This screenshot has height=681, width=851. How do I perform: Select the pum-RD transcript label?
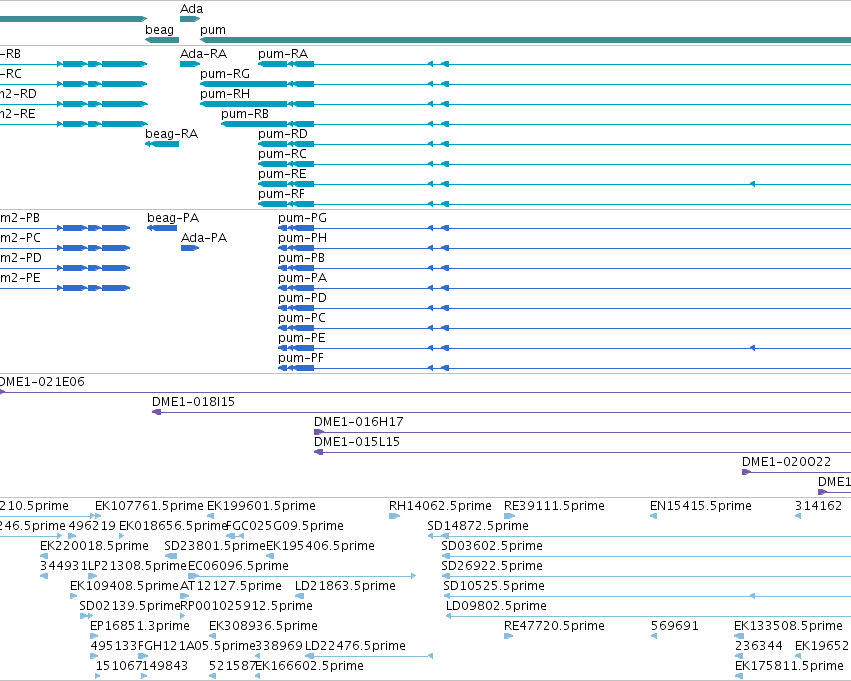pyautogui.click(x=283, y=134)
